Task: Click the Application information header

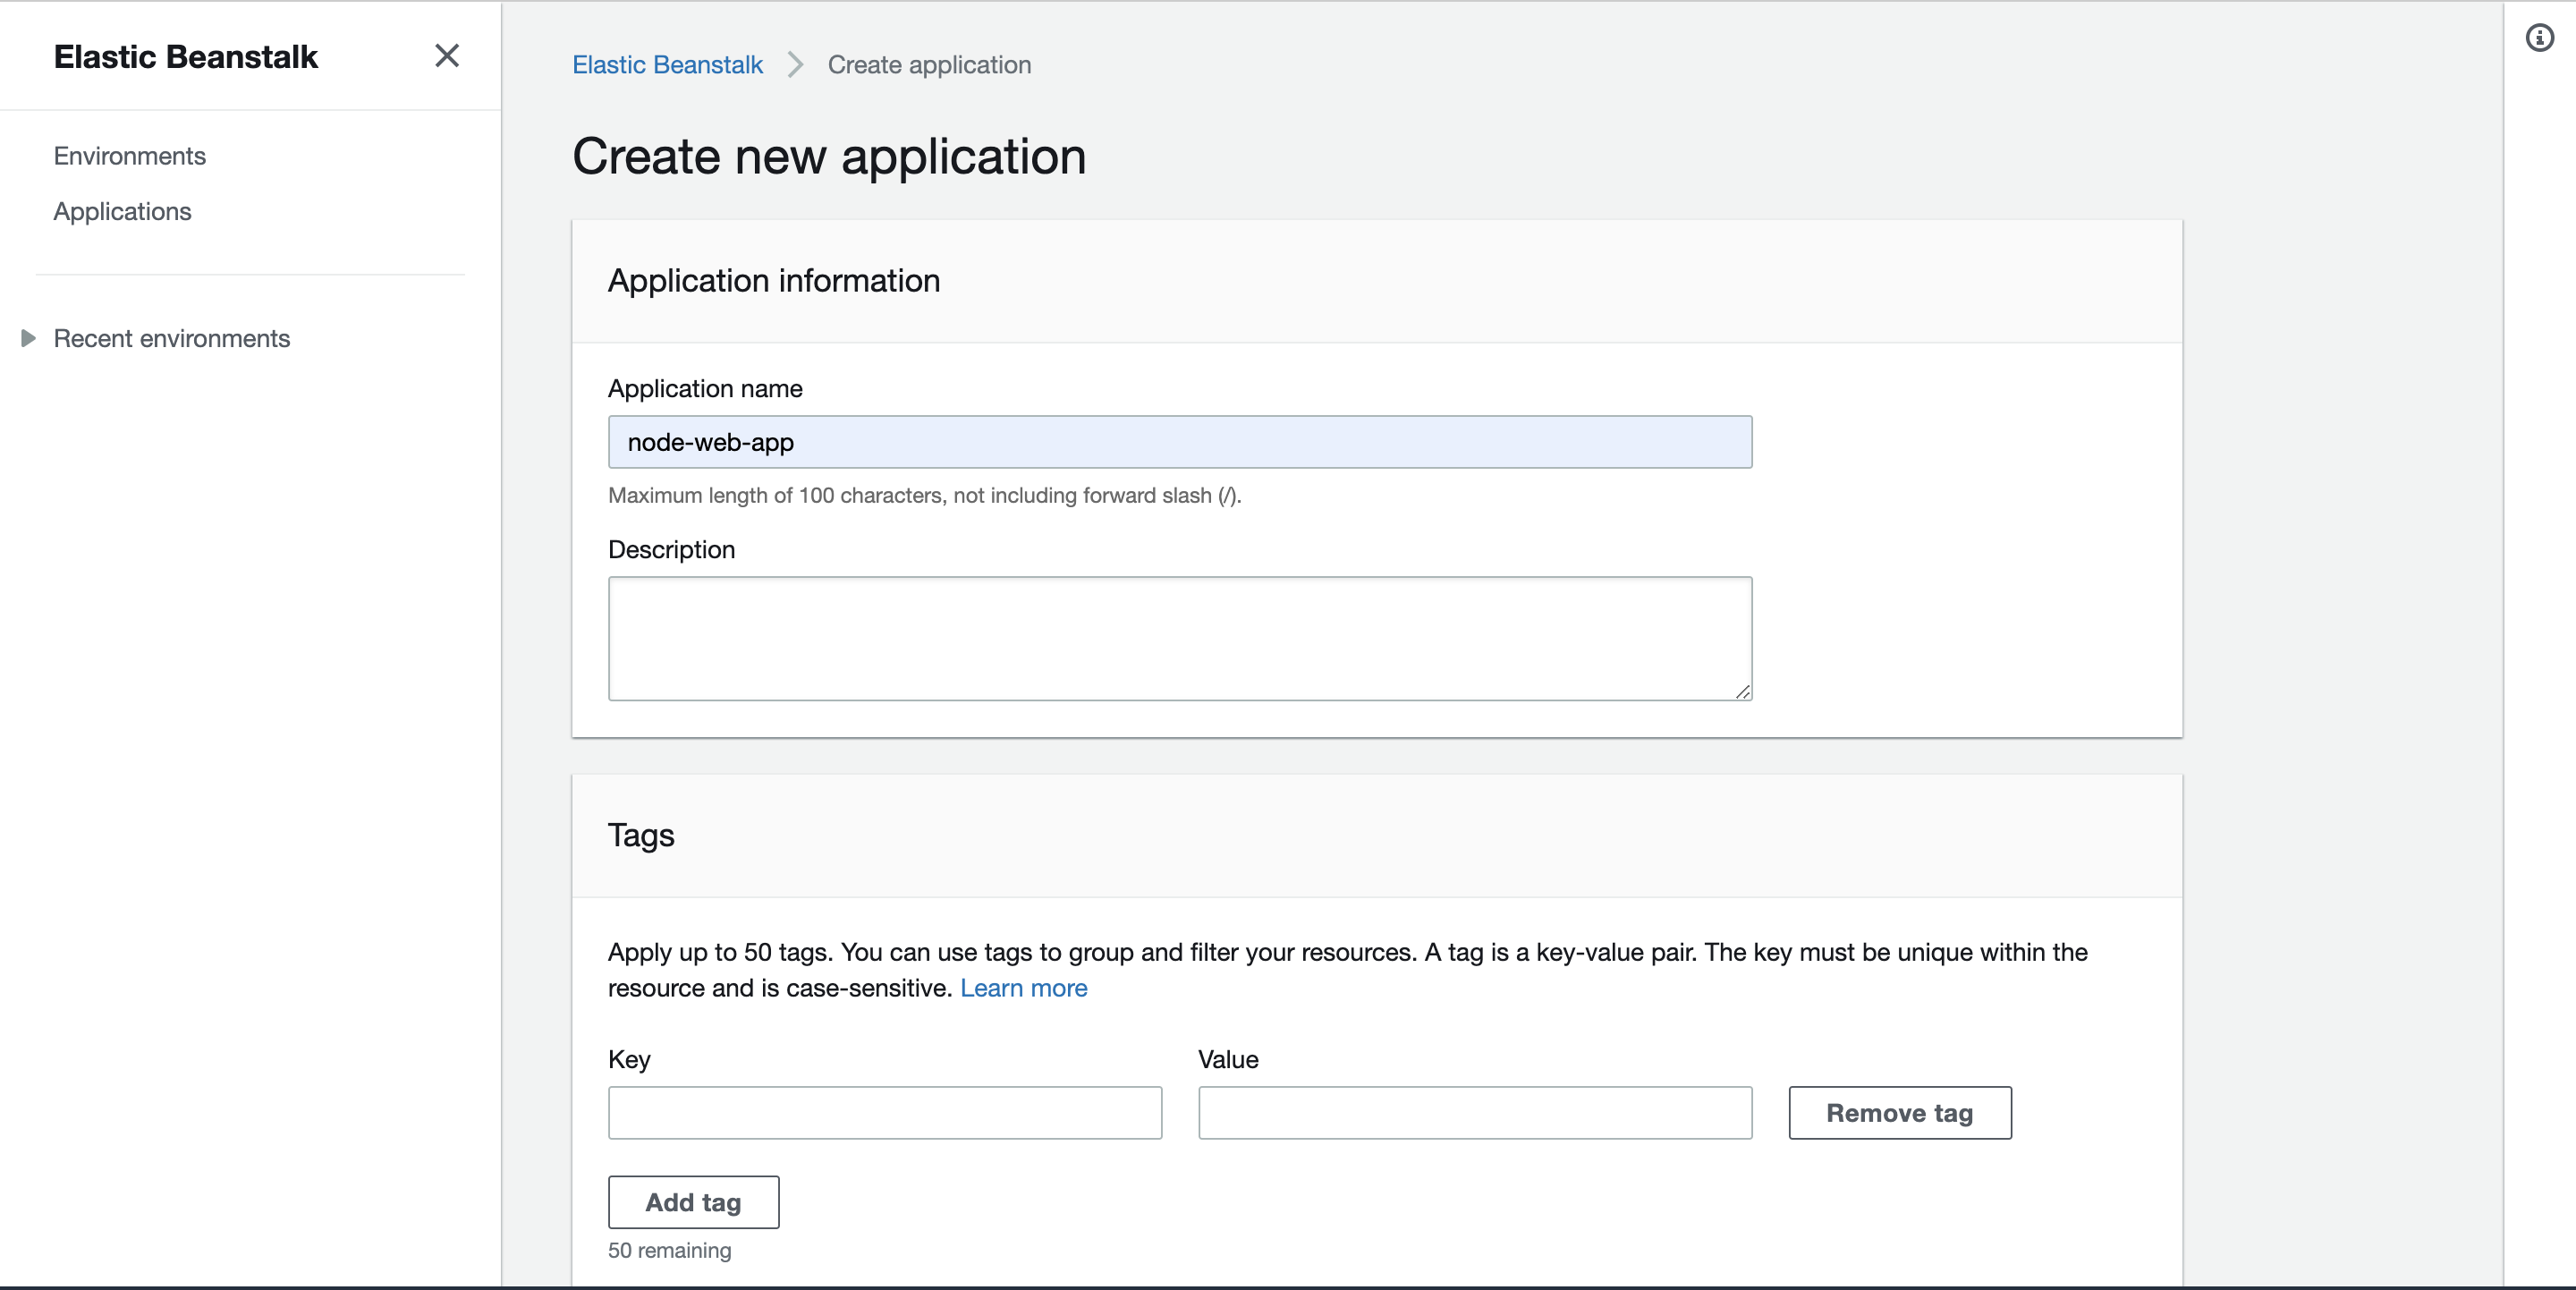Action: point(773,281)
